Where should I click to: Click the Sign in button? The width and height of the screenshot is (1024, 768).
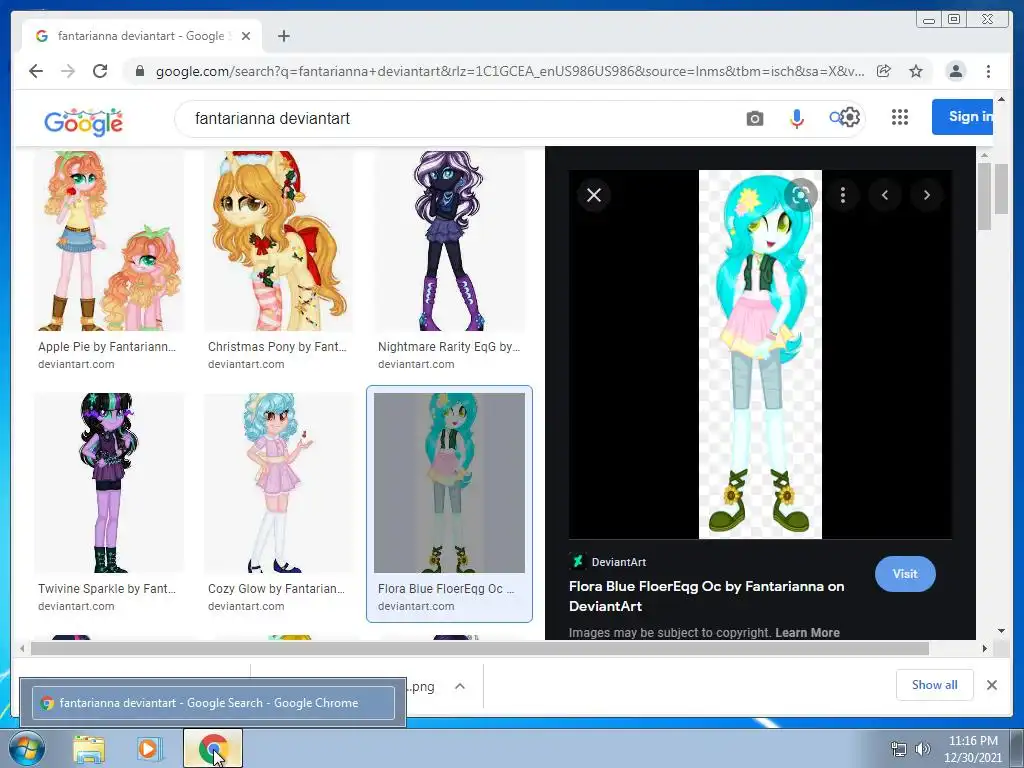coord(963,117)
